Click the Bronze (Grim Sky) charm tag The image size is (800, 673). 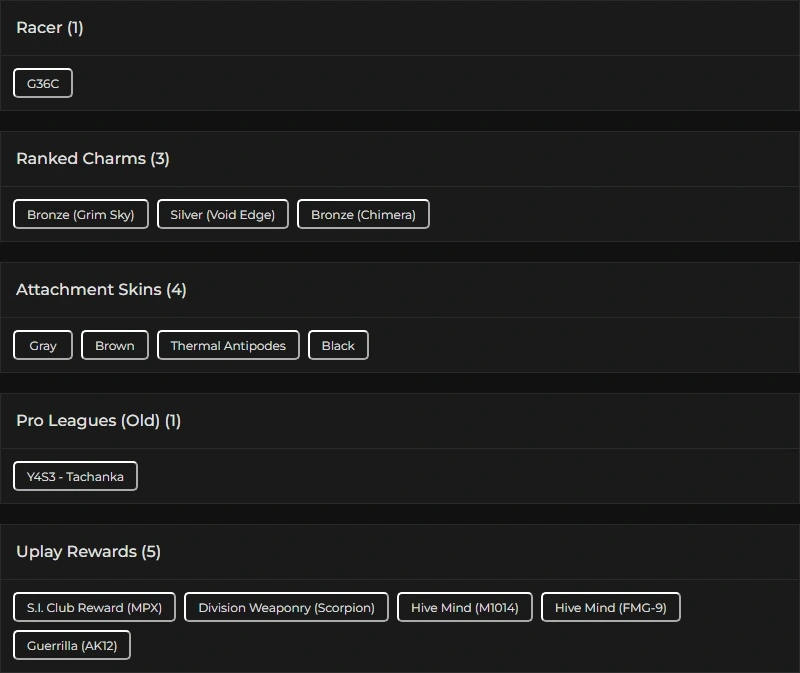click(80, 215)
